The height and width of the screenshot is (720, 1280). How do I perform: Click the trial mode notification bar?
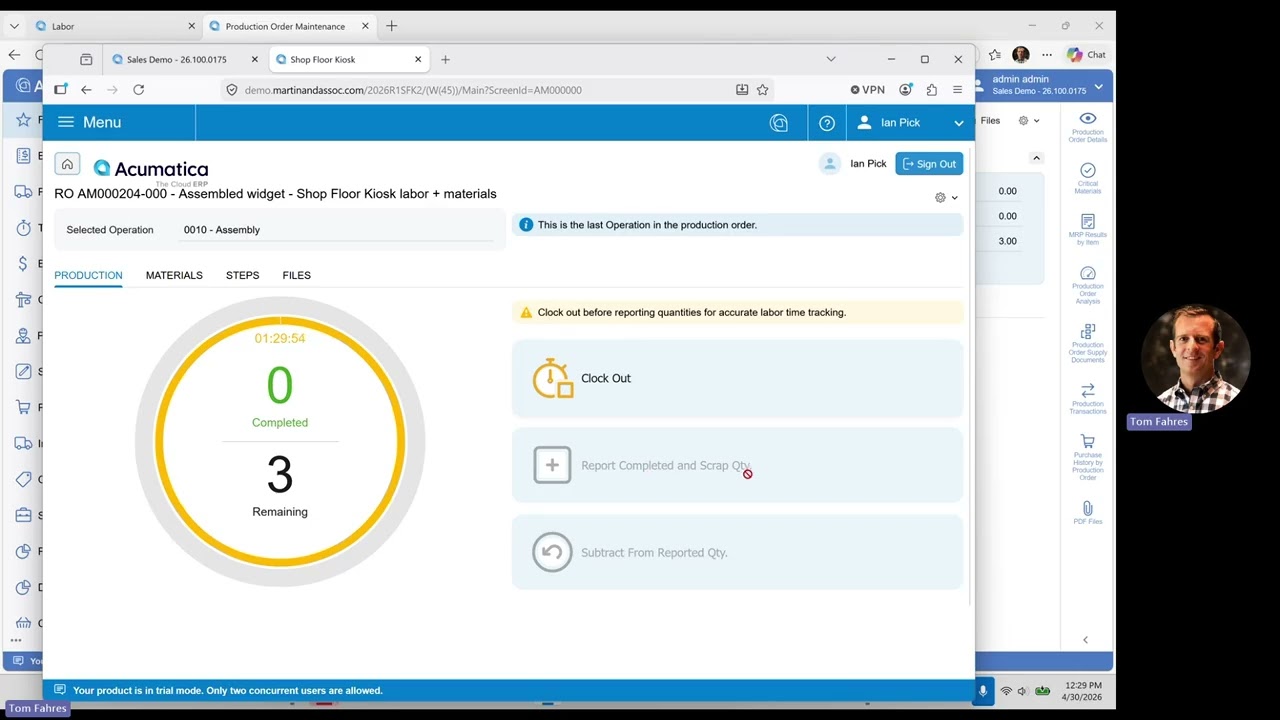508,690
